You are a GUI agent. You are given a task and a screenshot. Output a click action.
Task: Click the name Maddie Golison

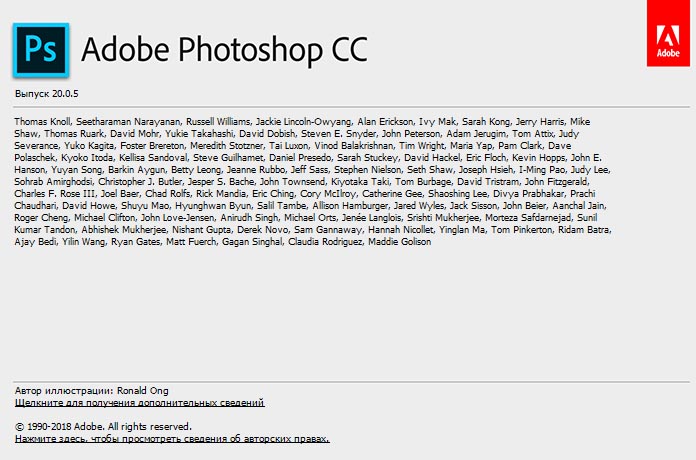[399, 242]
